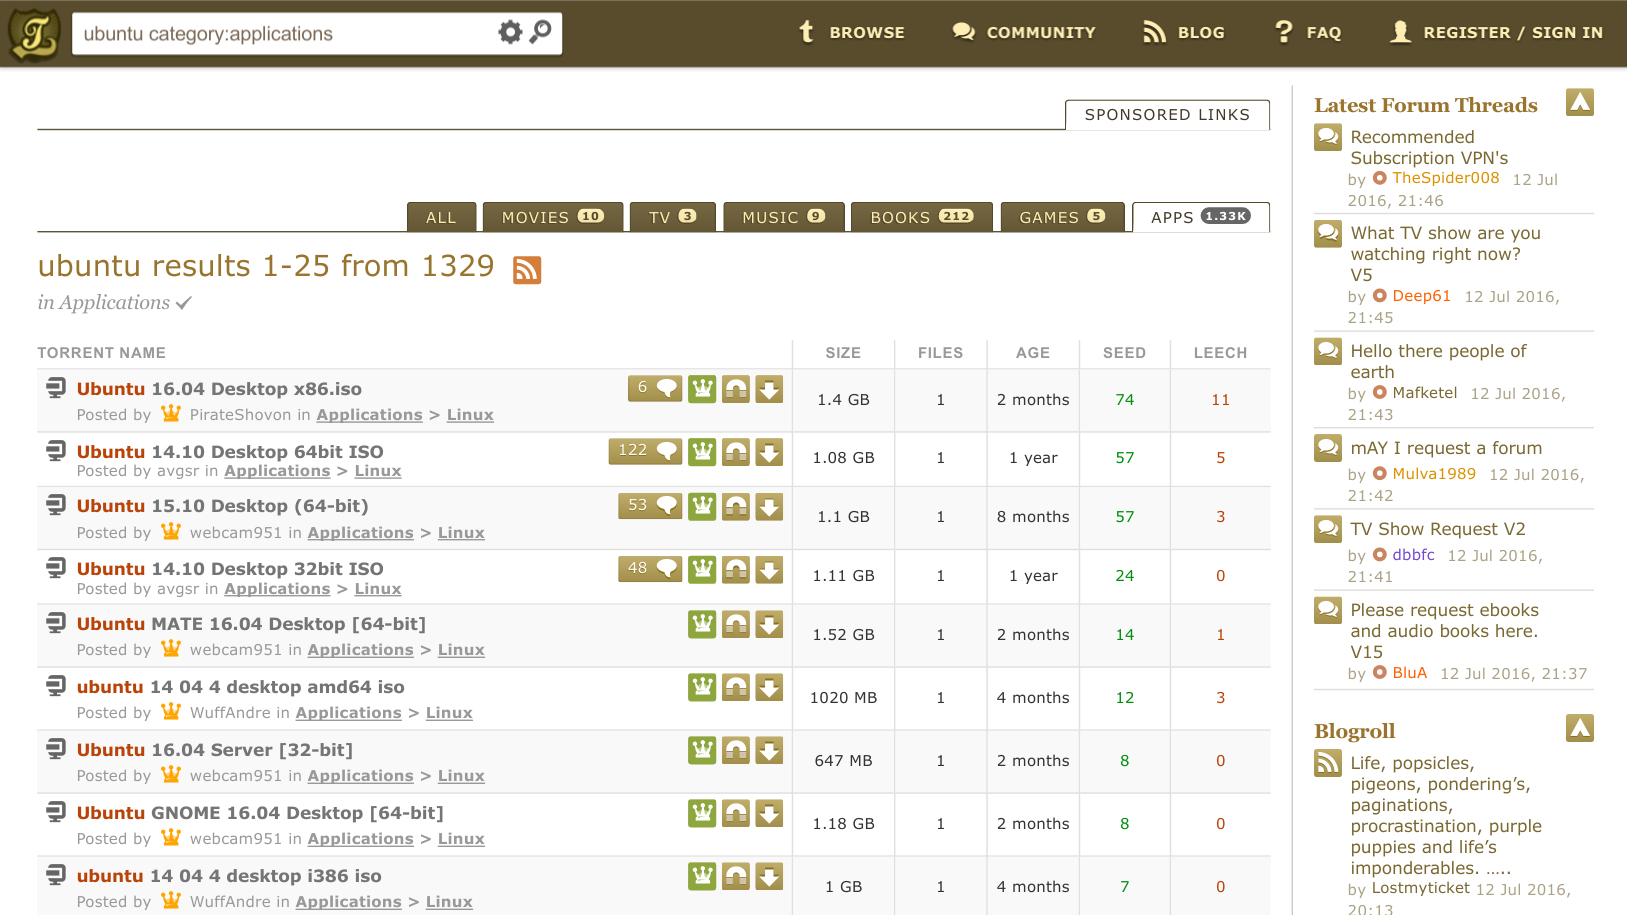Download torrent Ubuntu 14.10 Desktop 64bit ISO
This screenshot has height=915, width=1627.
(x=769, y=452)
